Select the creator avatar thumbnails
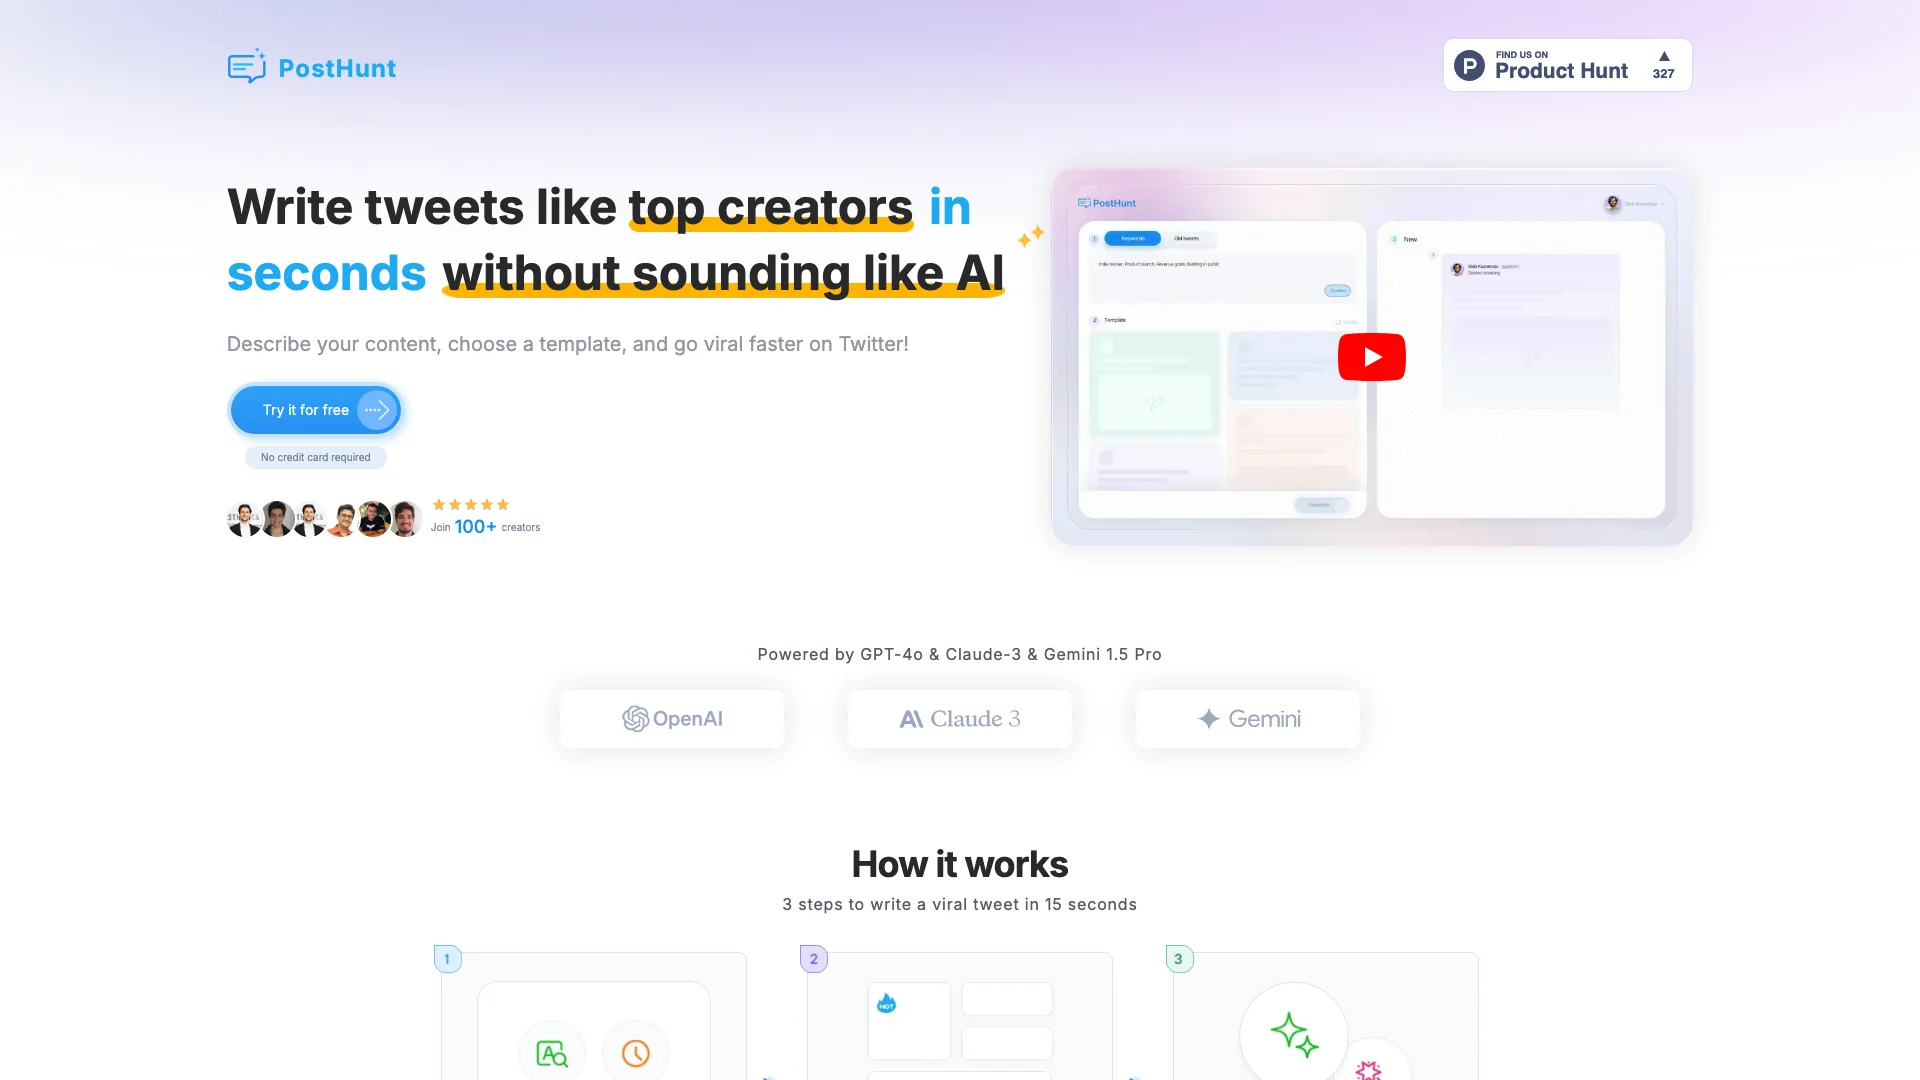This screenshot has width=1920, height=1080. (322, 516)
